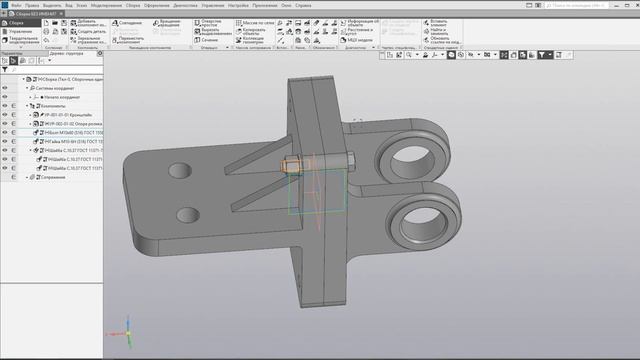Screen dimensions: 640x360
Task: Click Расстояние и угол command
Action: (357, 31)
